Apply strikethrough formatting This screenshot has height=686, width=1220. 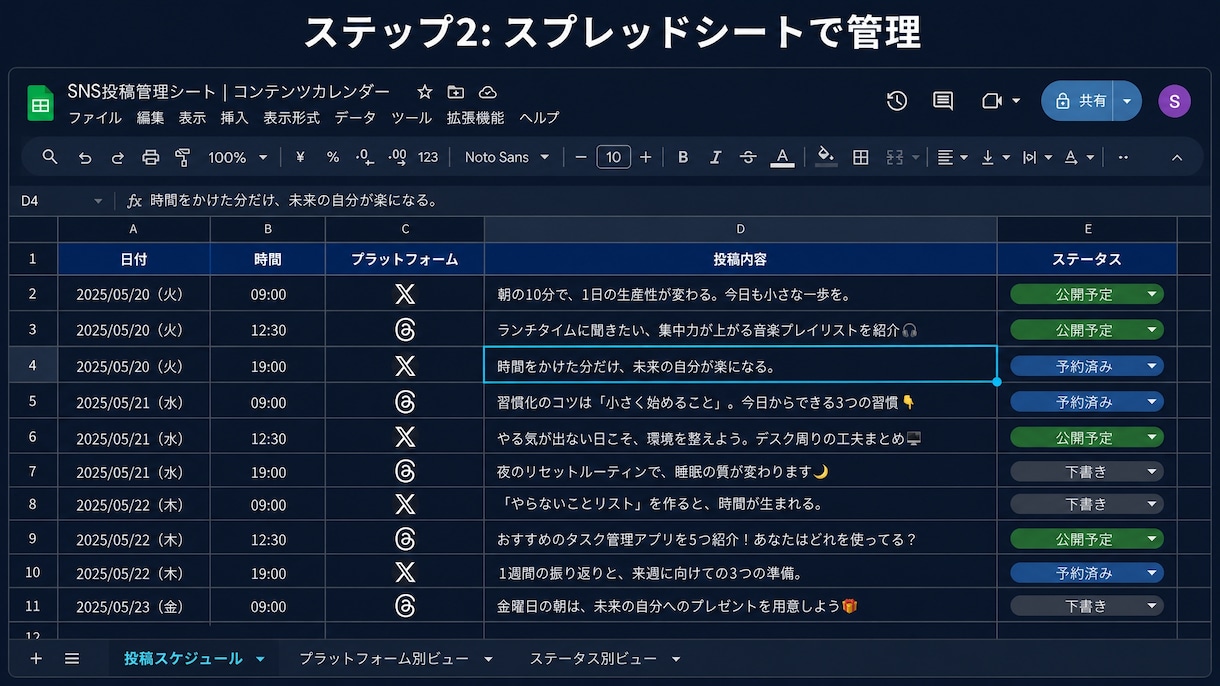point(748,157)
